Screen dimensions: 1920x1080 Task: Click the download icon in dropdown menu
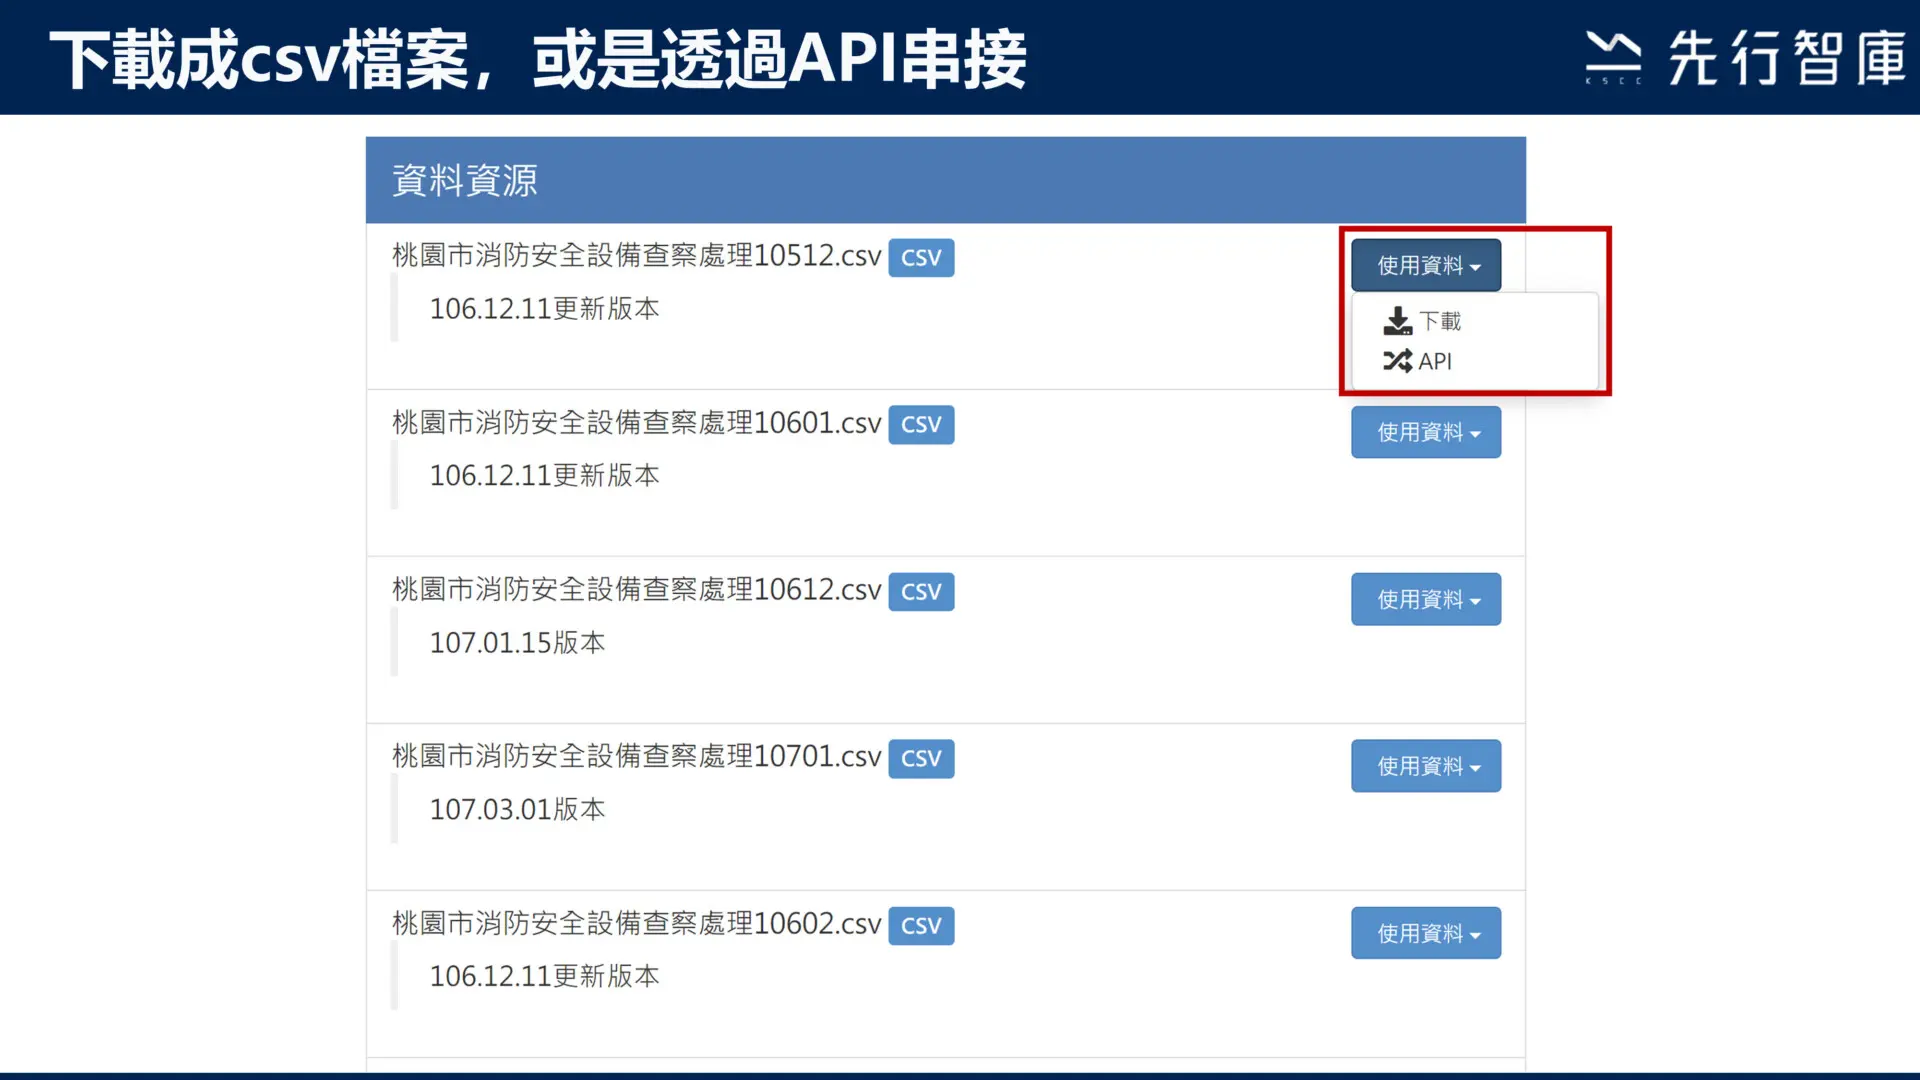1397,321
